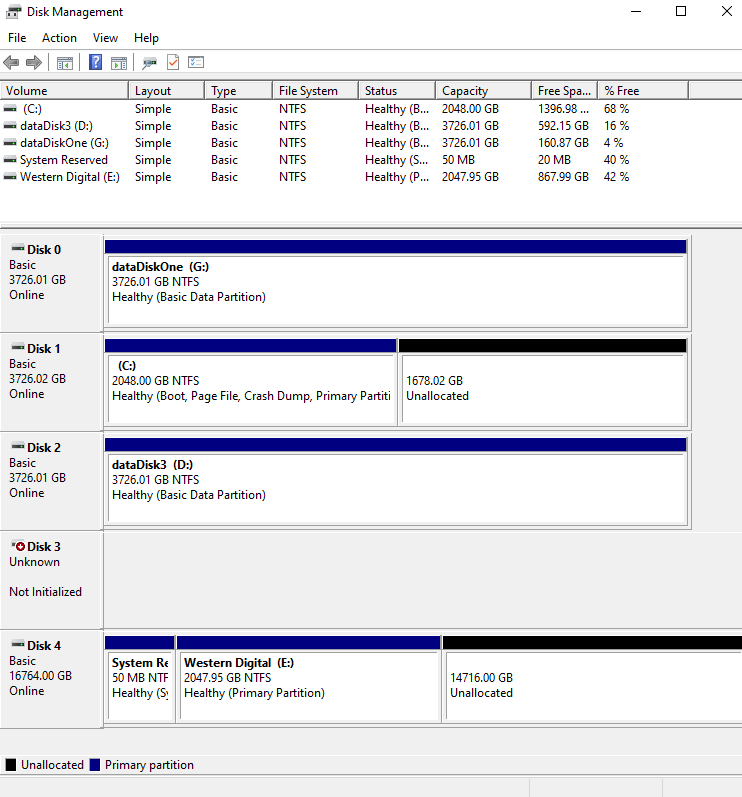
Task: Click the drive icon beside dataDiskOne (G:)
Action: click(x=10, y=143)
